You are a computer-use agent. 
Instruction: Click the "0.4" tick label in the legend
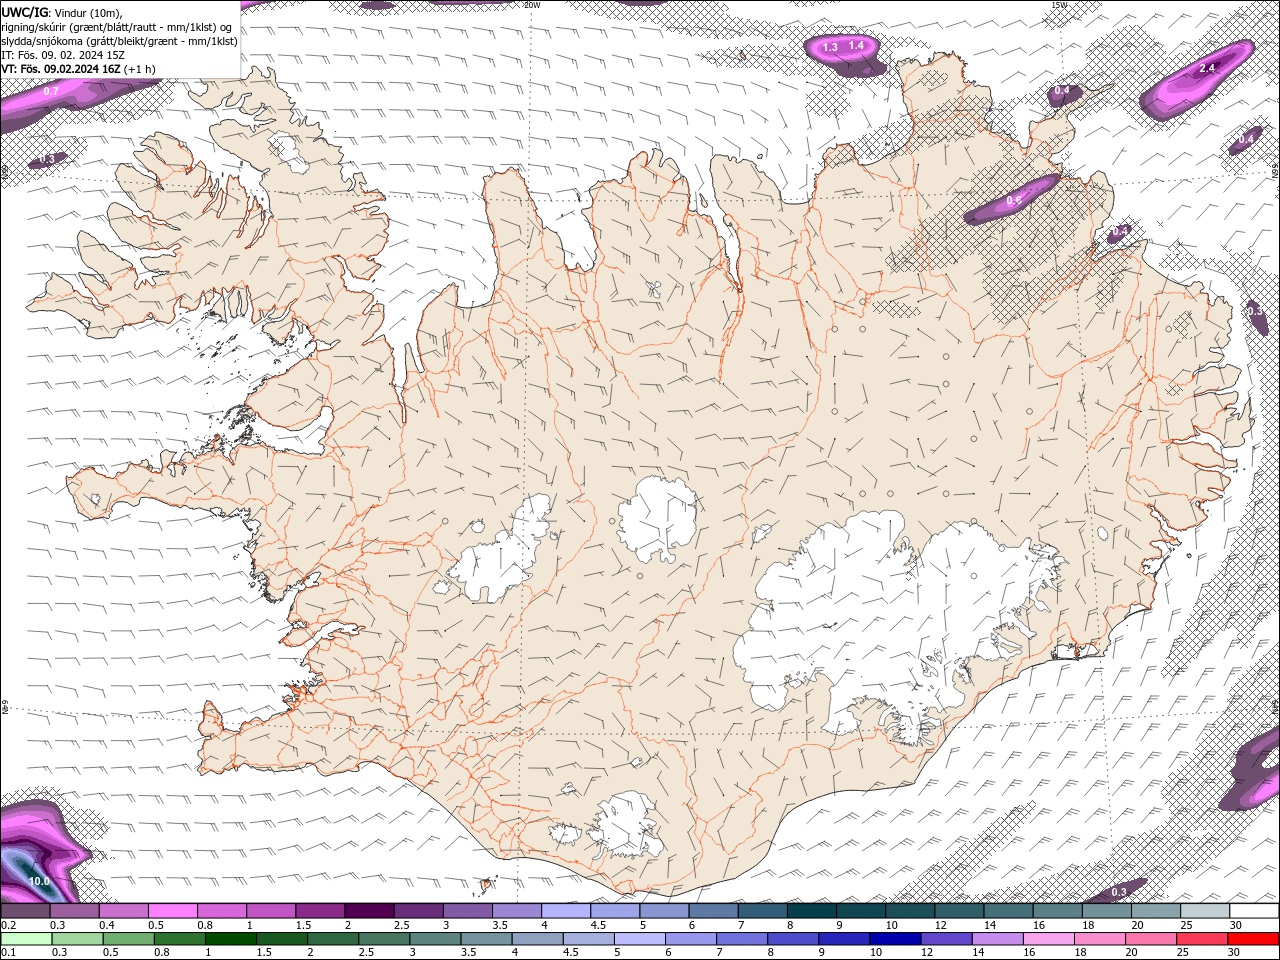click(x=107, y=925)
